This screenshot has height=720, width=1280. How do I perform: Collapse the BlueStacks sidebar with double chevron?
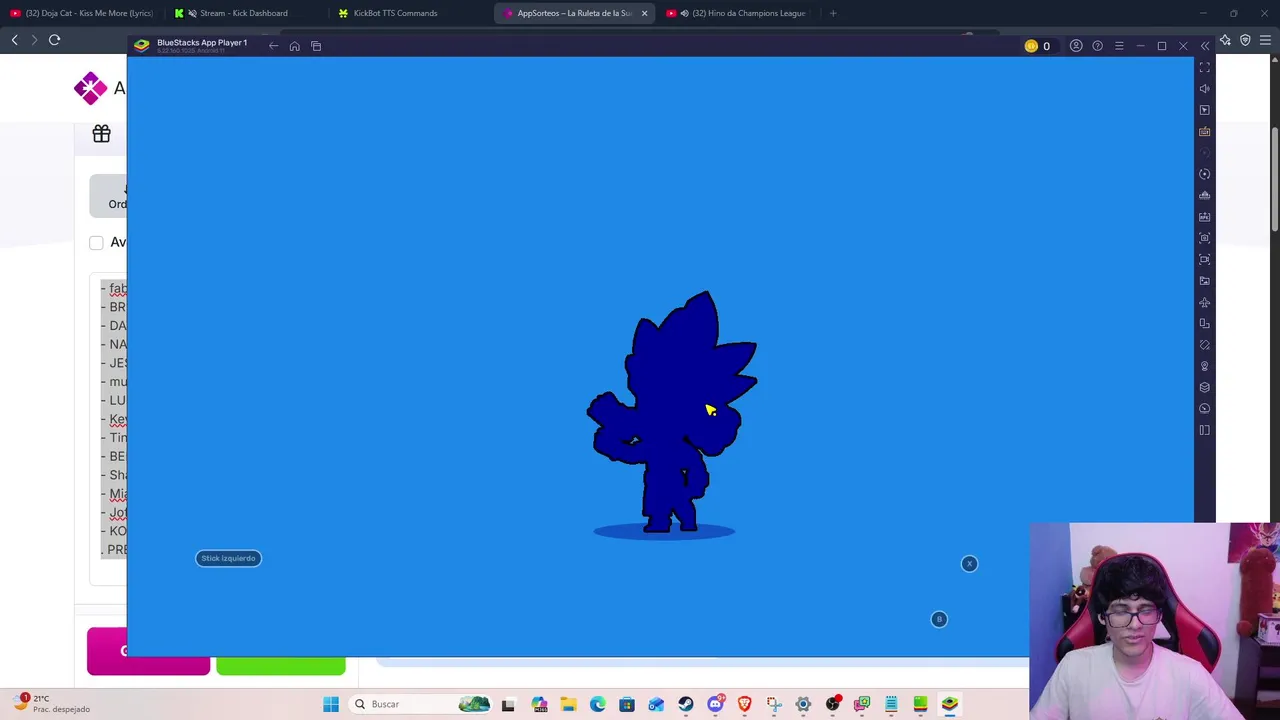[x=1204, y=46]
